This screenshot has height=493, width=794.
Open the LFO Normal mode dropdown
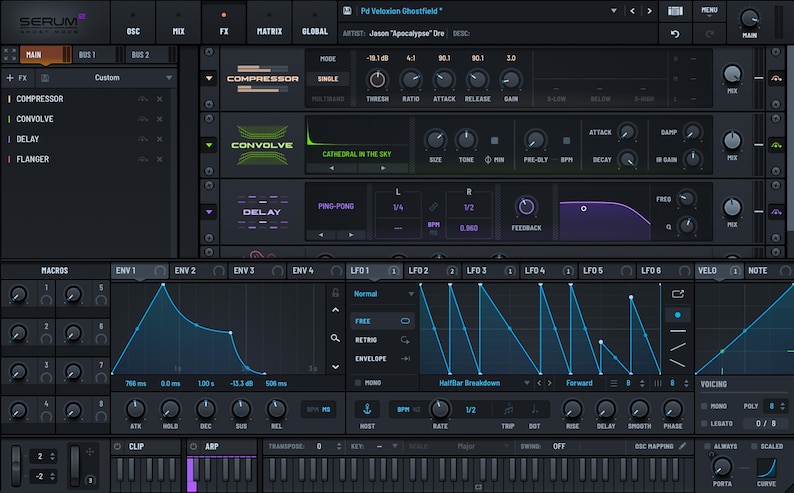click(x=383, y=294)
